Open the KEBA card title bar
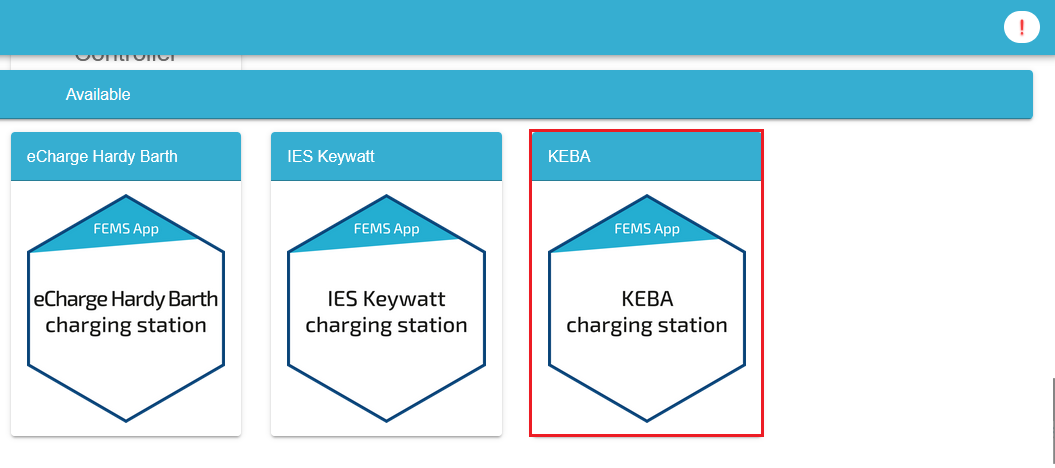Image resolution: width=1055 pixels, height=468 pixels. point(647,157)
